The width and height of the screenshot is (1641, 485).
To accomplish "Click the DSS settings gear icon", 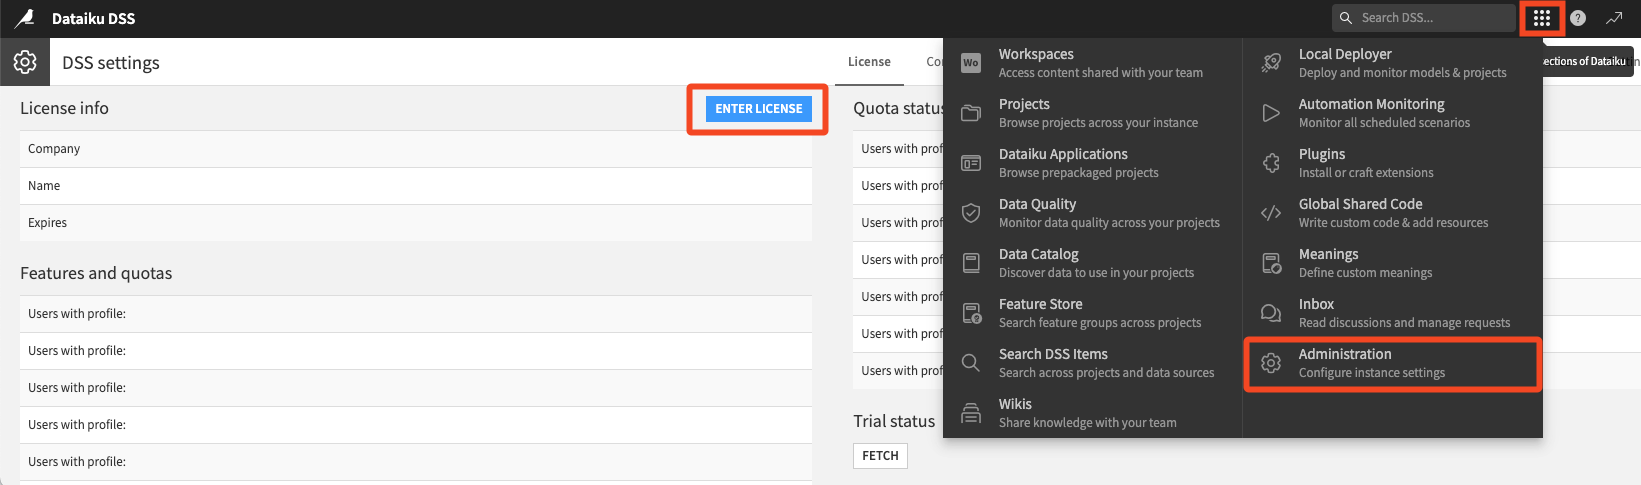I will pyautogui.click(x=25, y=62).
